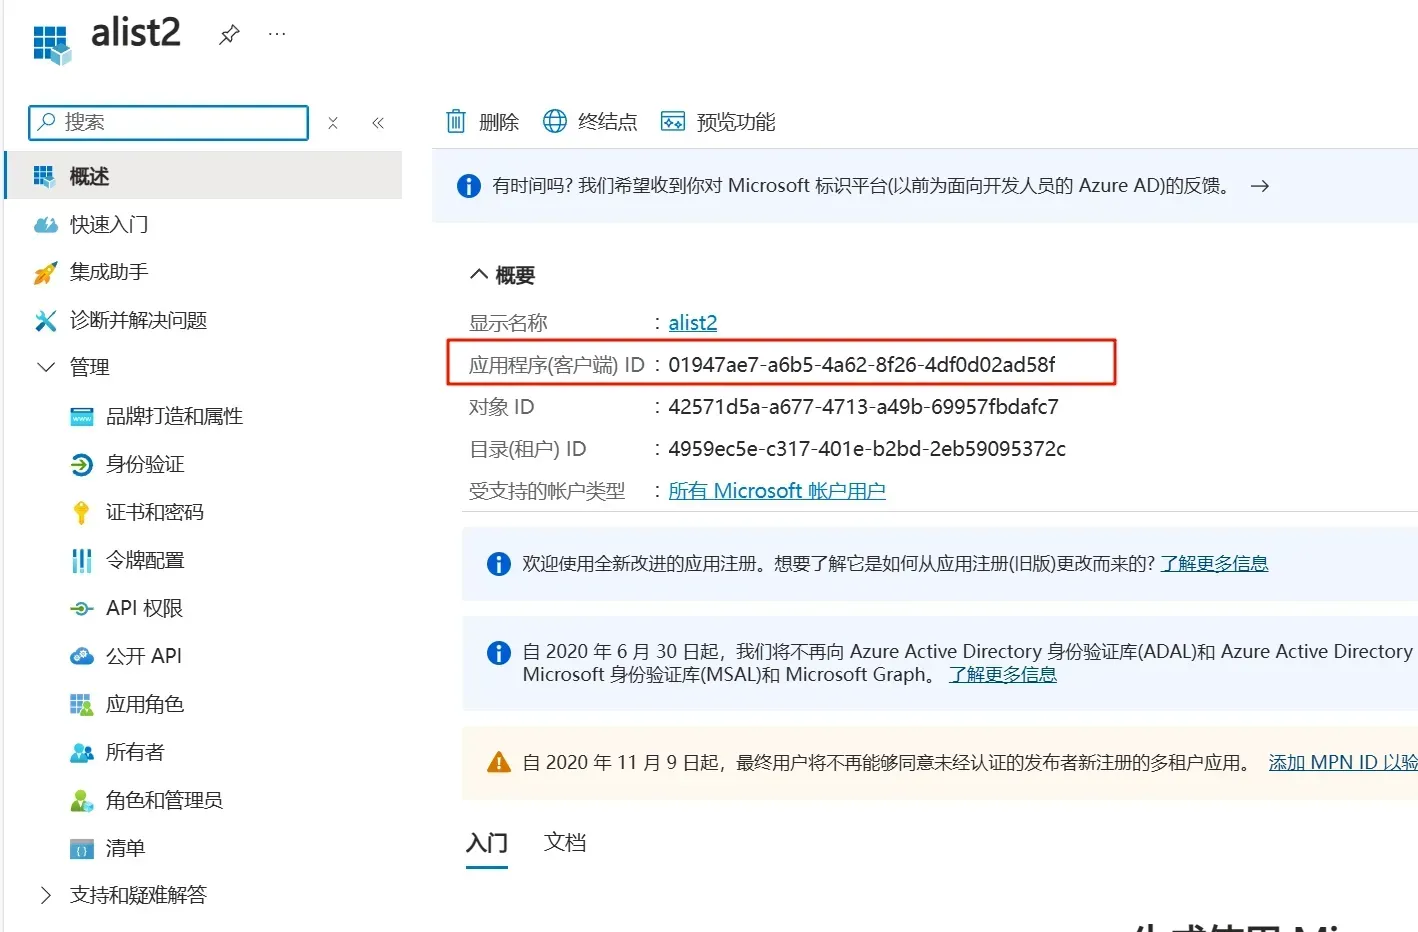The height and width of the screenshot is (932, 1418).
Task: Click the trash icon for 删除
Action: 456,121
